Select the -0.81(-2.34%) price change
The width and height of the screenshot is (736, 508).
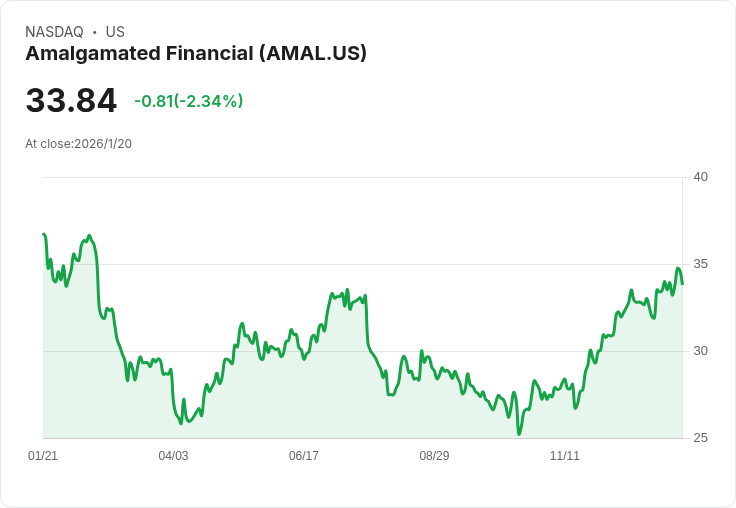pos(189,101)
